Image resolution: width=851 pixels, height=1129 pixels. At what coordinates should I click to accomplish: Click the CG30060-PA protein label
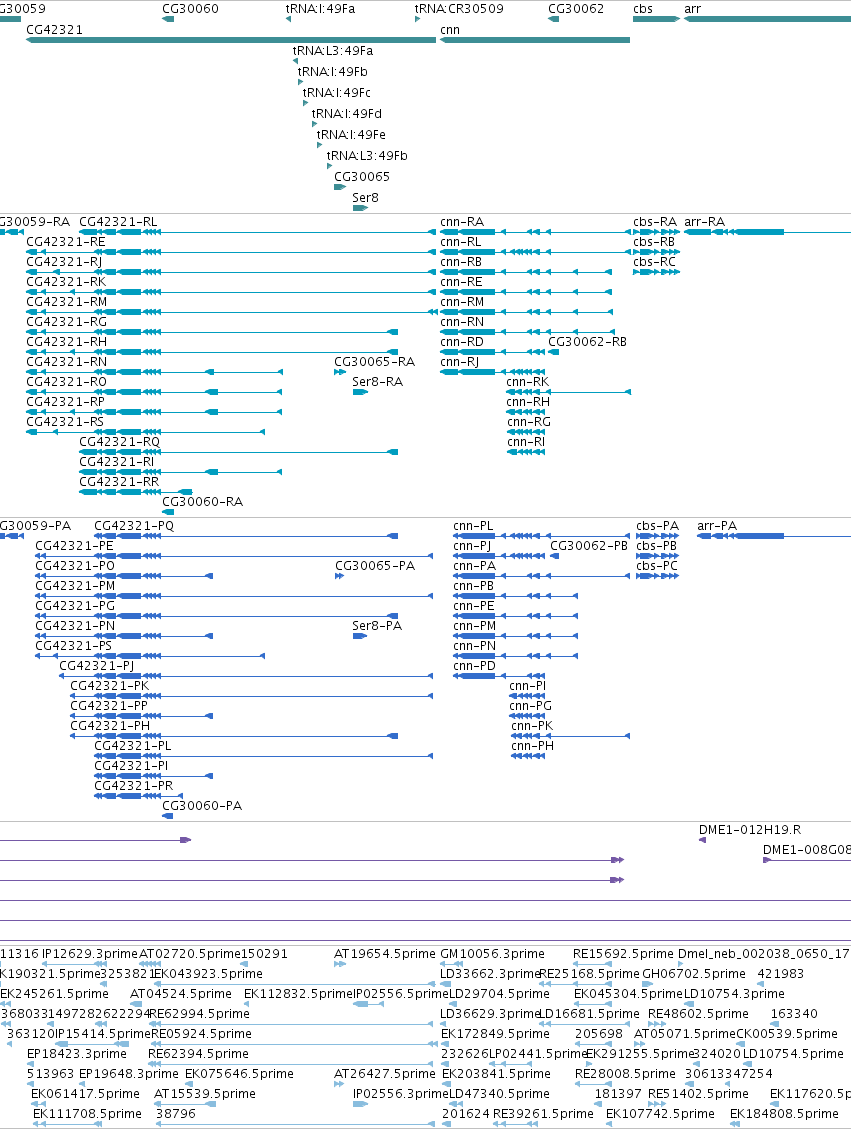[x=202, y=805]
